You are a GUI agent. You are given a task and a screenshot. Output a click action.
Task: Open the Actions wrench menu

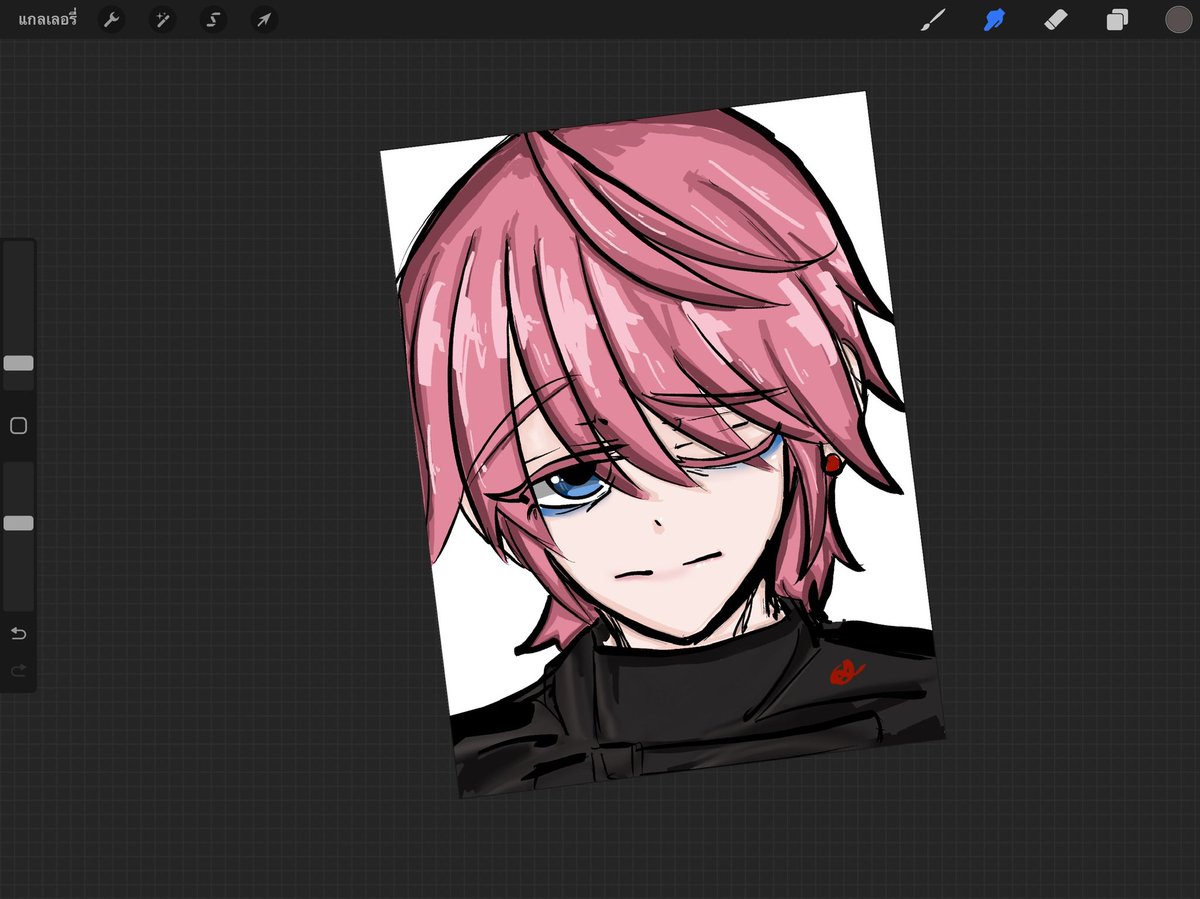(111, 19)
